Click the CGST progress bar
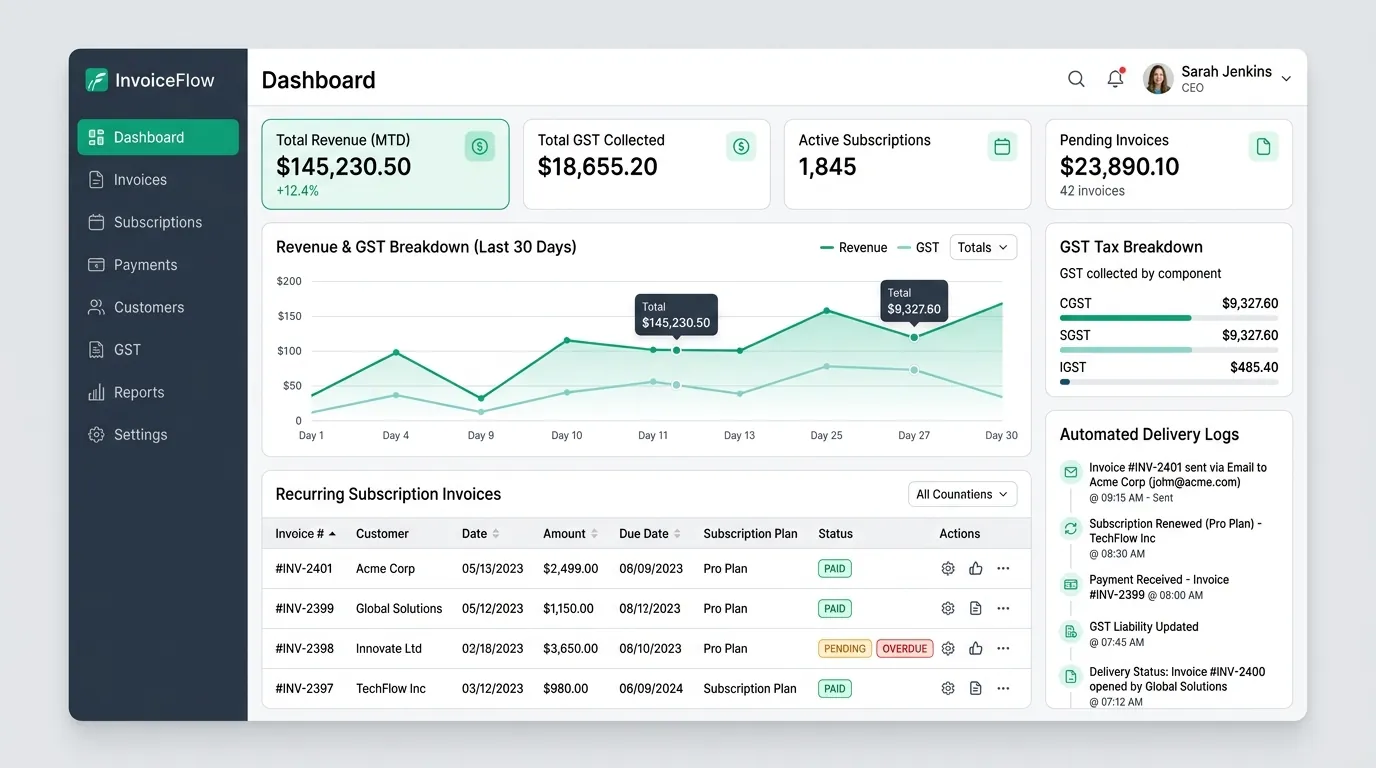 1168,318
